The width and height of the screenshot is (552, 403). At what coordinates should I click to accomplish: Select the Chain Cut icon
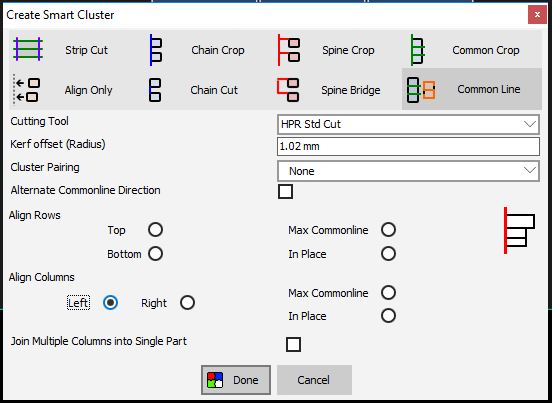coord(155,90)
